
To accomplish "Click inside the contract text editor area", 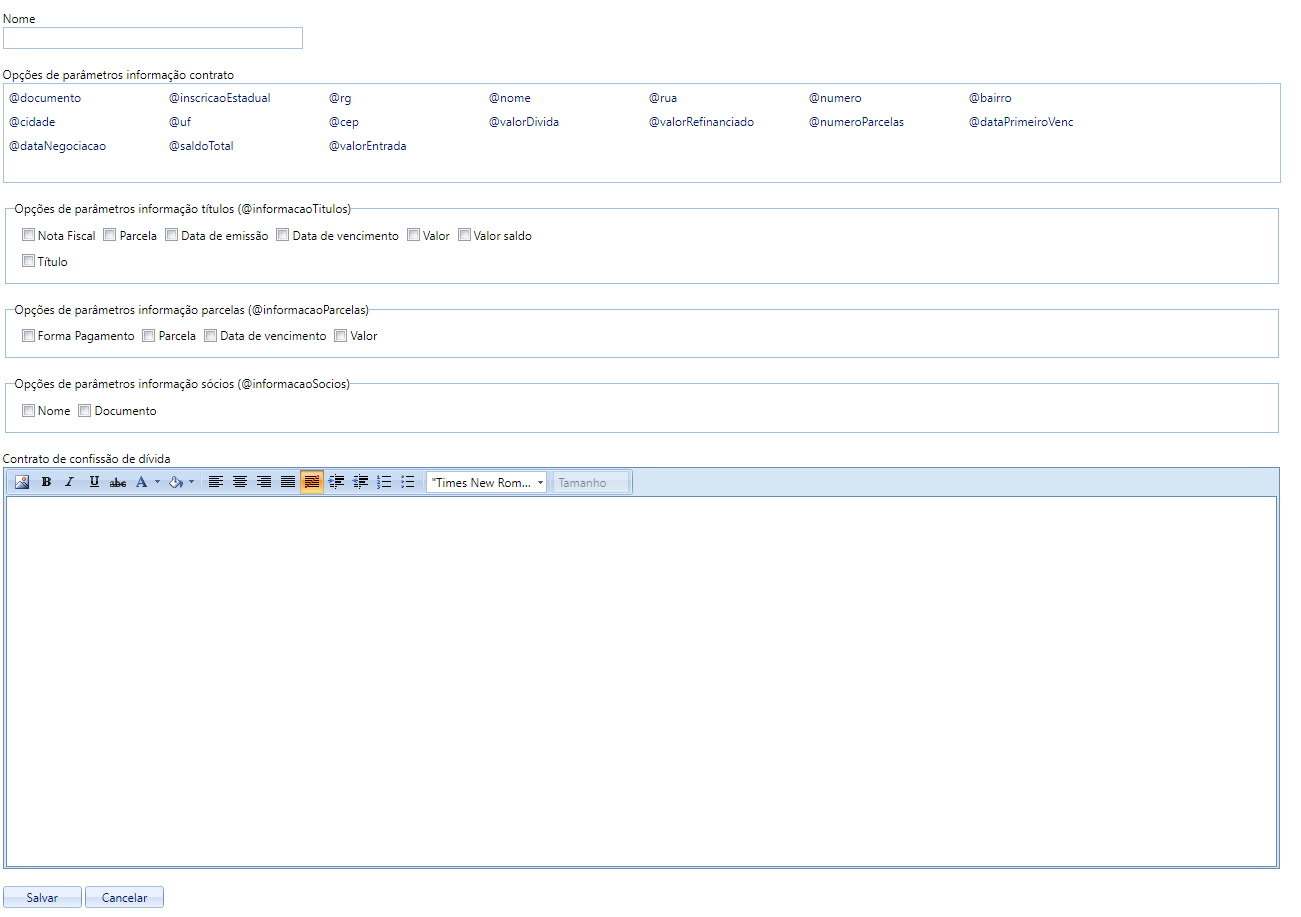I will 641,681.
